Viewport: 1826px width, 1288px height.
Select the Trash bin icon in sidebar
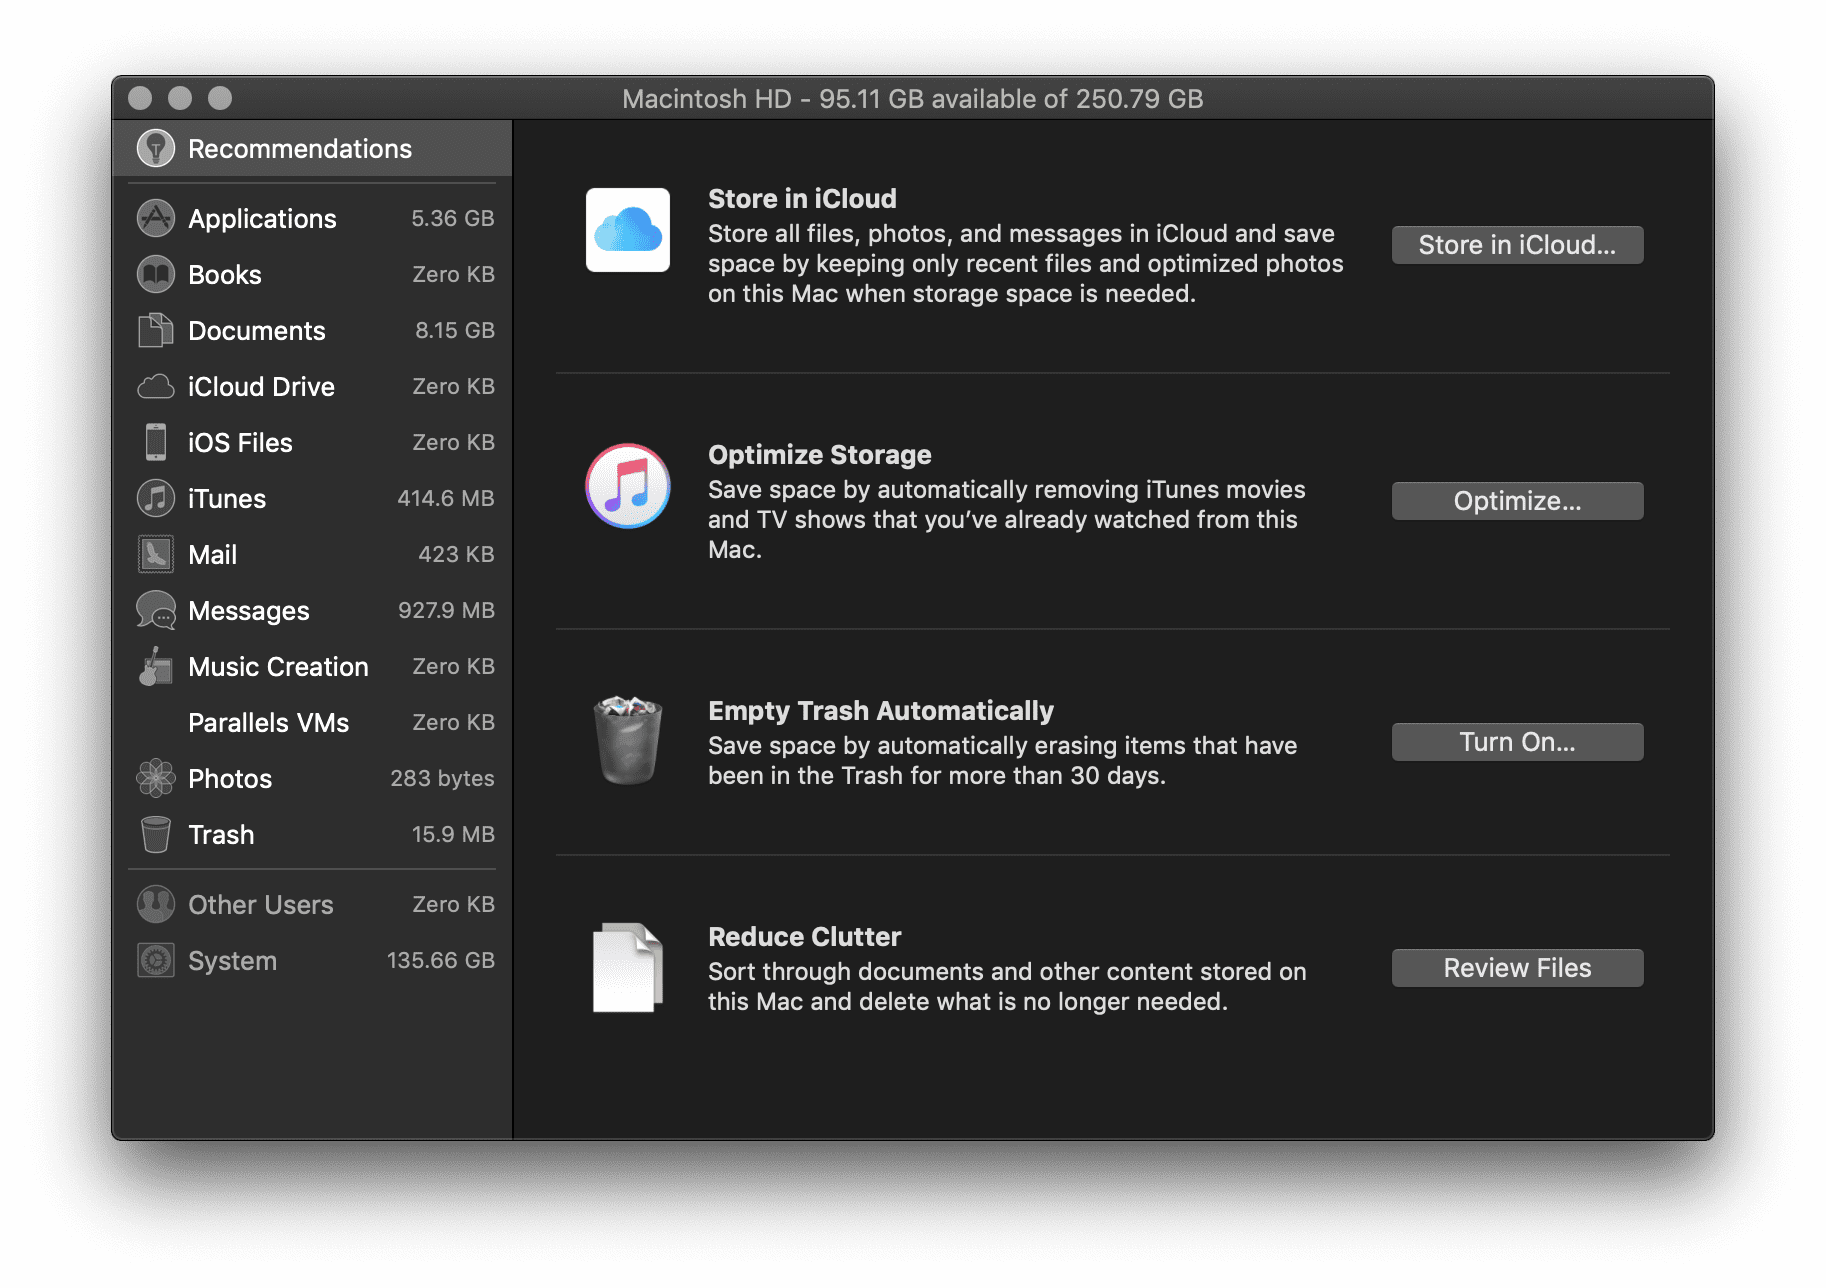156,834
